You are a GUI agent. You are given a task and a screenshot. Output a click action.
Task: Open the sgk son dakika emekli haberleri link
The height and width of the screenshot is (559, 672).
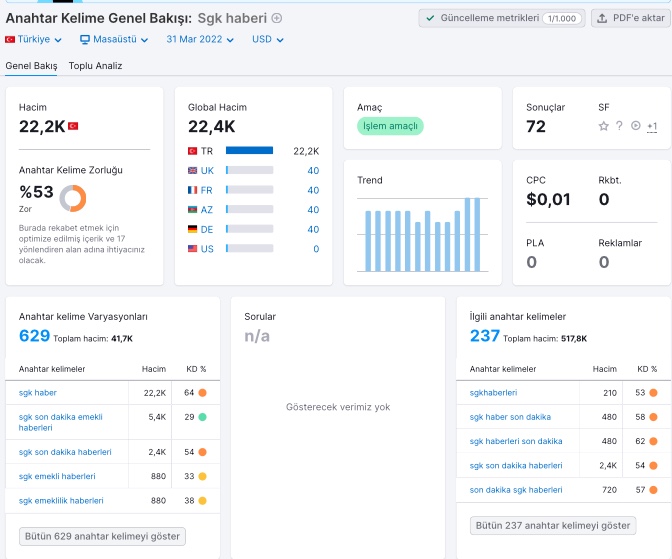tap(60, 422)
